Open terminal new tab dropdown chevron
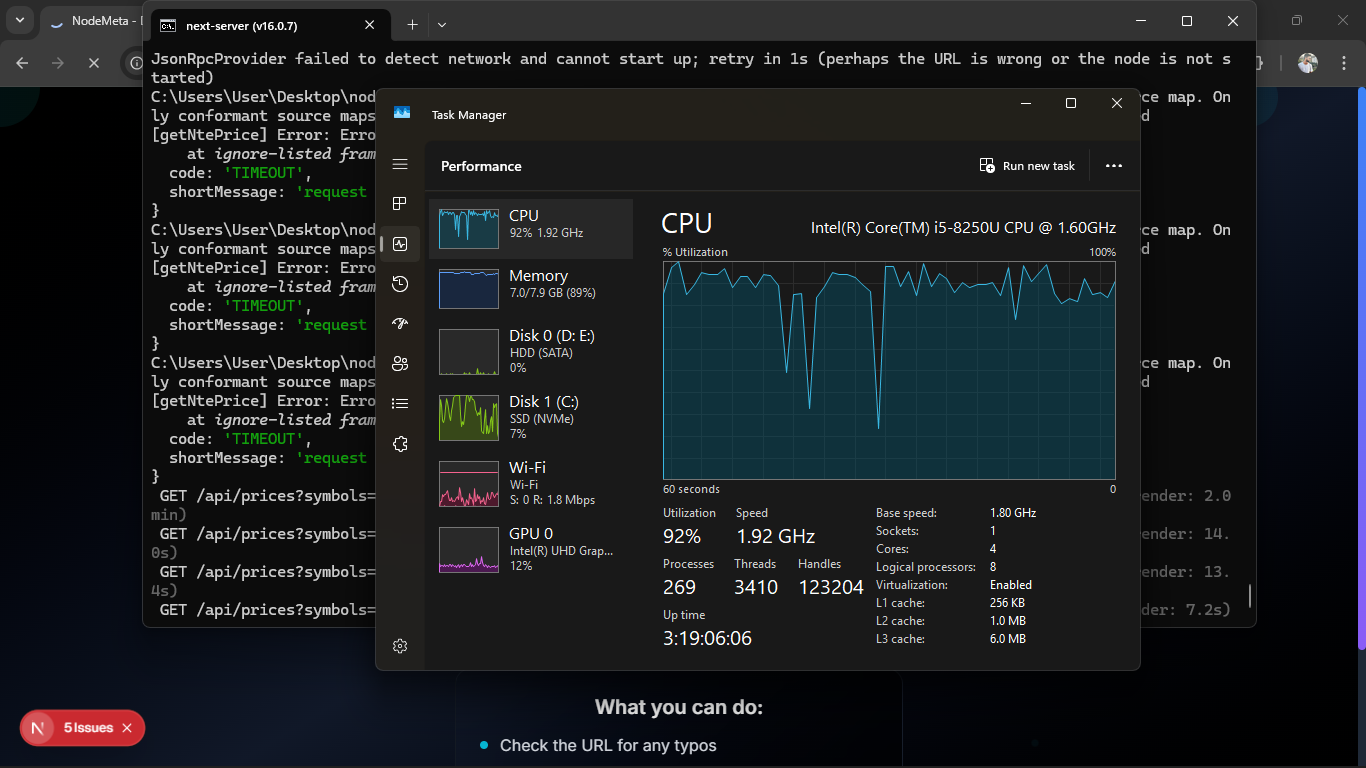 coord(442,25)
